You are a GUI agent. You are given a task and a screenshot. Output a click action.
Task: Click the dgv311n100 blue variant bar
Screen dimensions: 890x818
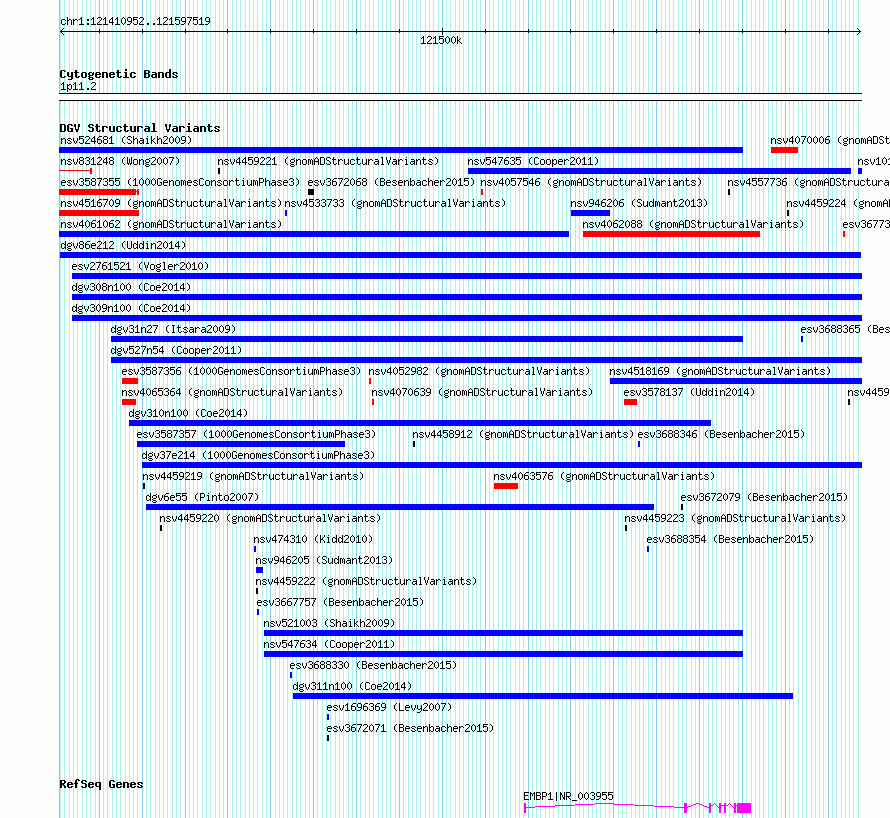pyautogui.click(x=543, y=696)
